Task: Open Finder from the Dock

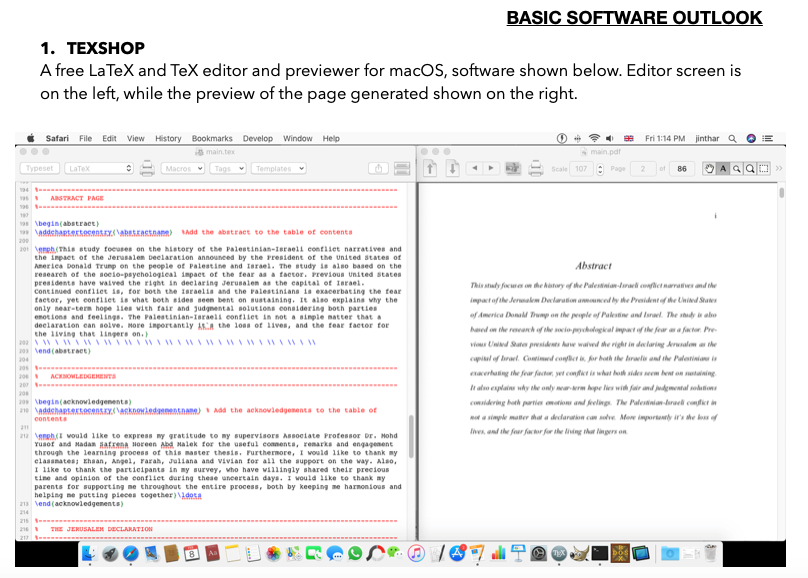Action: 90,554
